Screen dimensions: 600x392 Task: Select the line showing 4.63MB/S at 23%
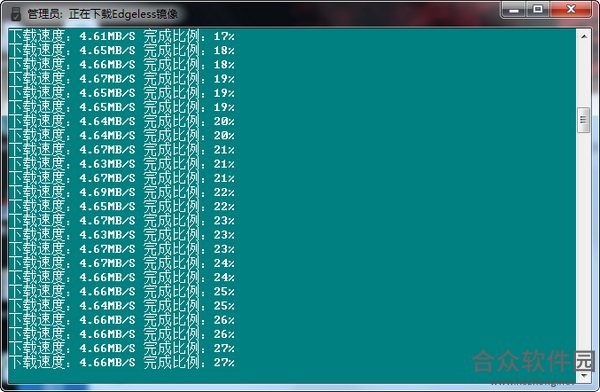122,235
